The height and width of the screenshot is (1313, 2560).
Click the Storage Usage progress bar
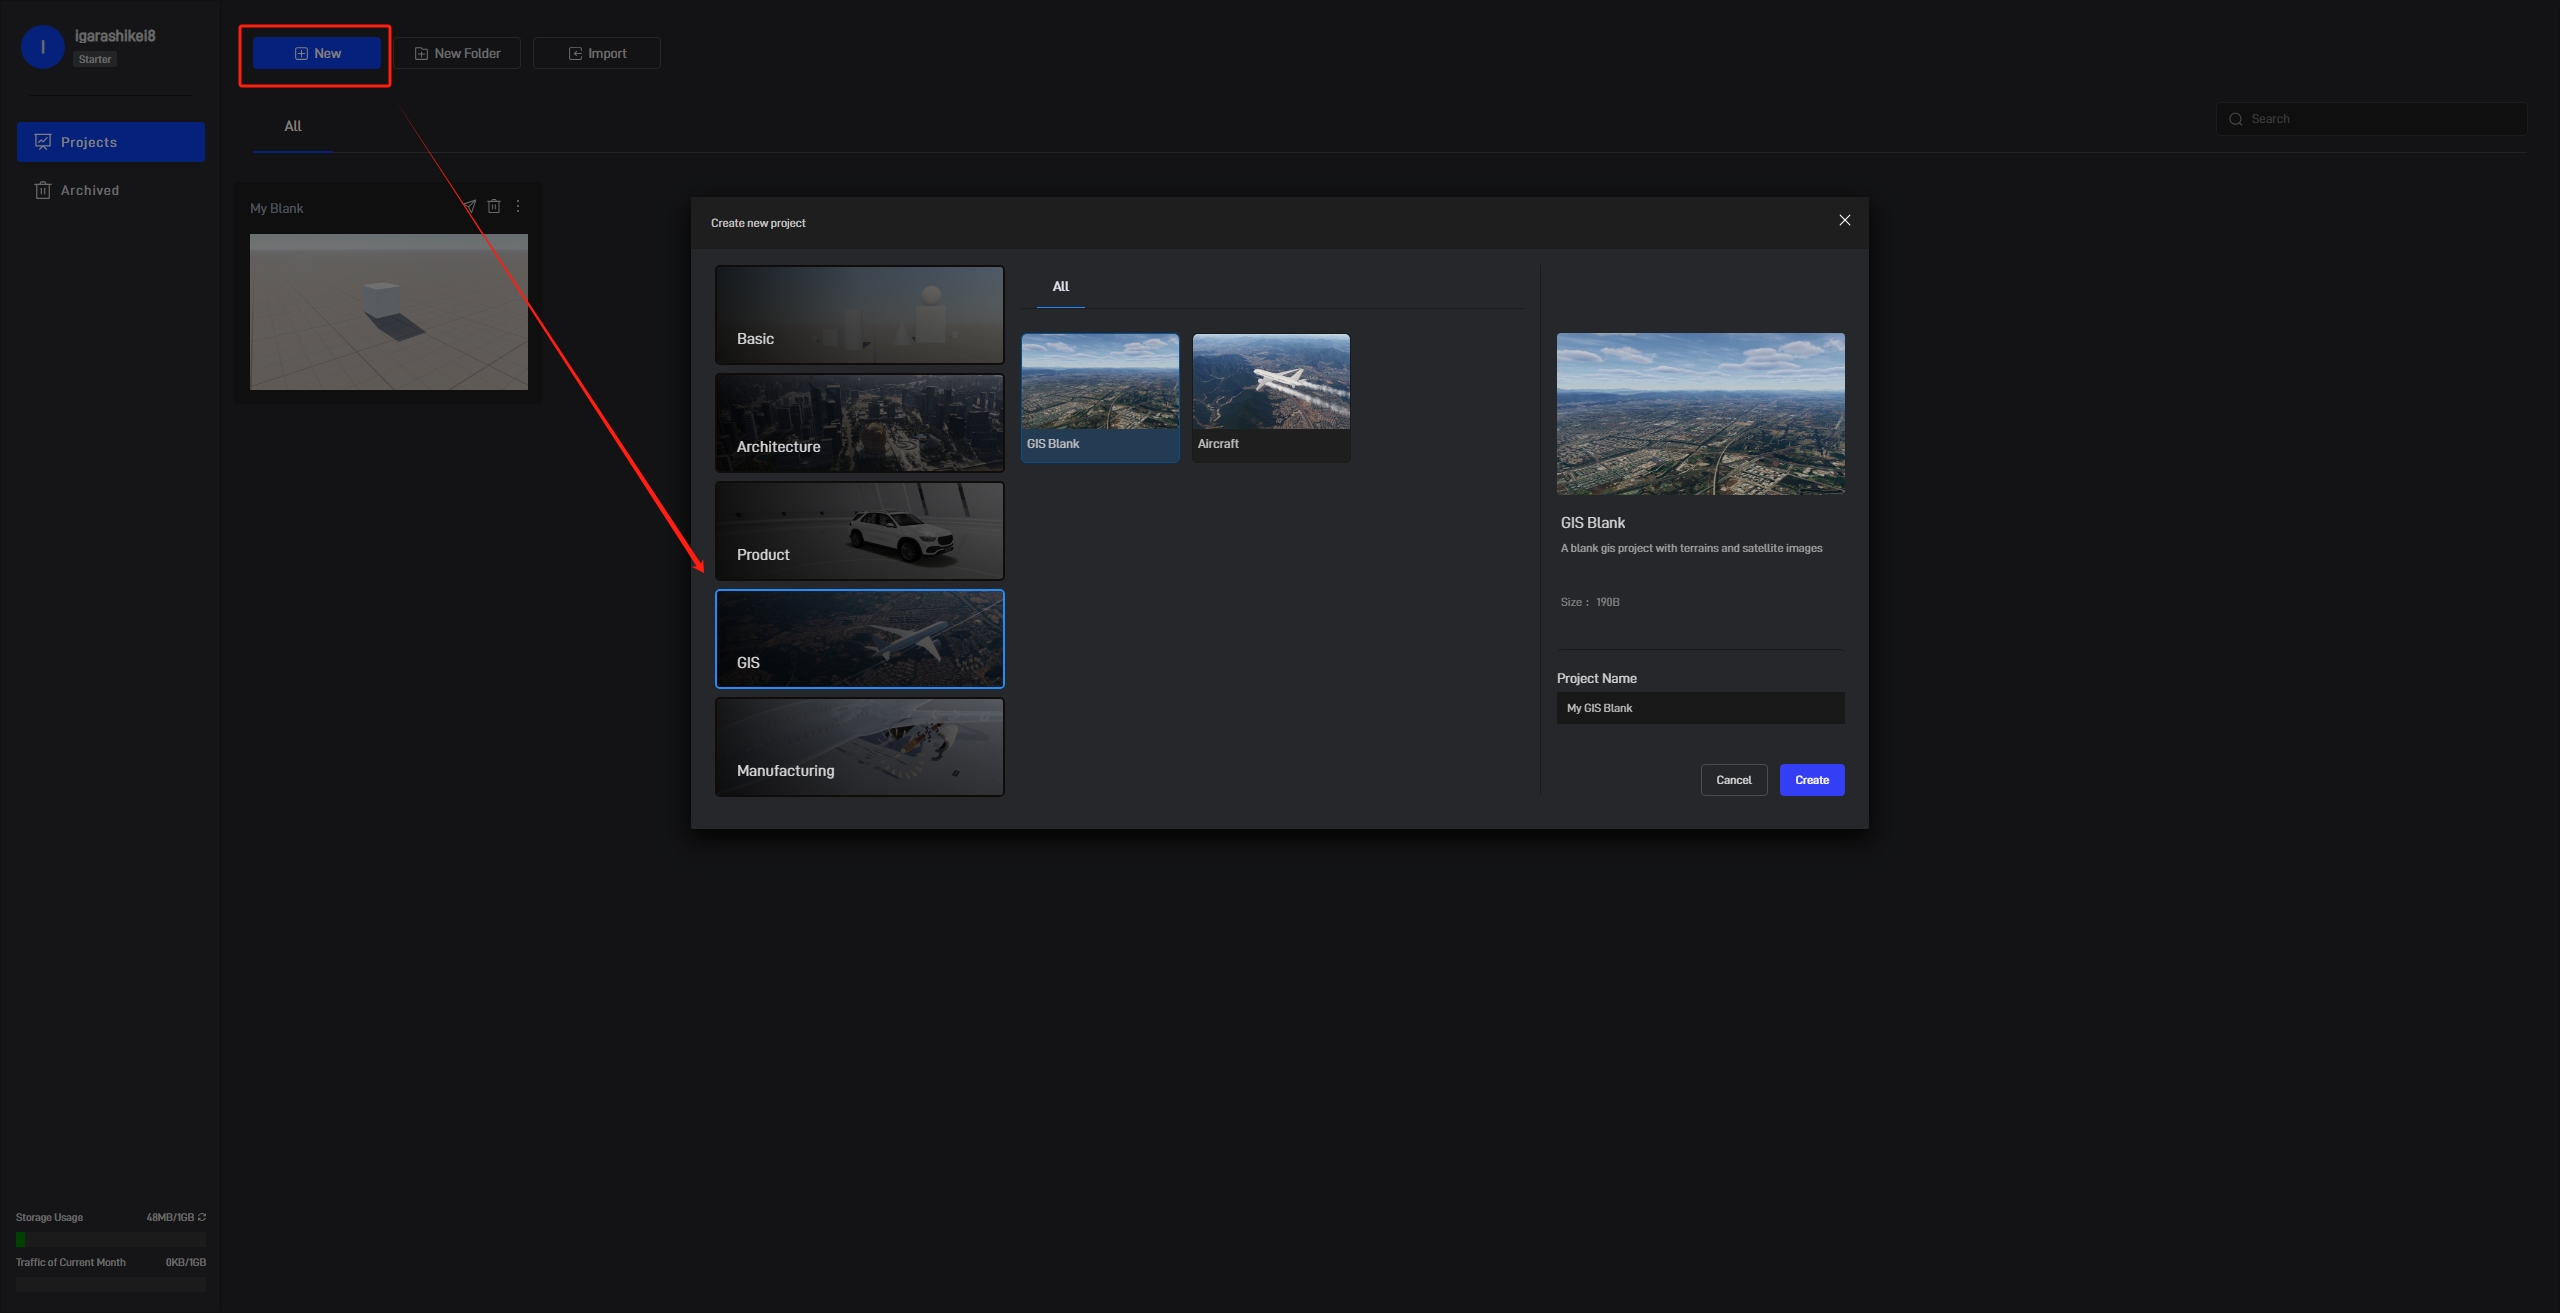pos(111,1239)
